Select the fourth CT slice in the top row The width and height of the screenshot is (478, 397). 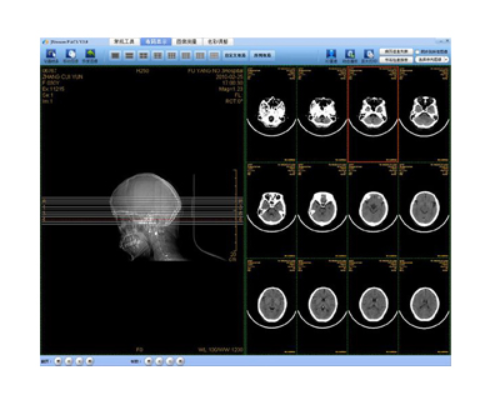pyautogui.click(x=424, y=114)
